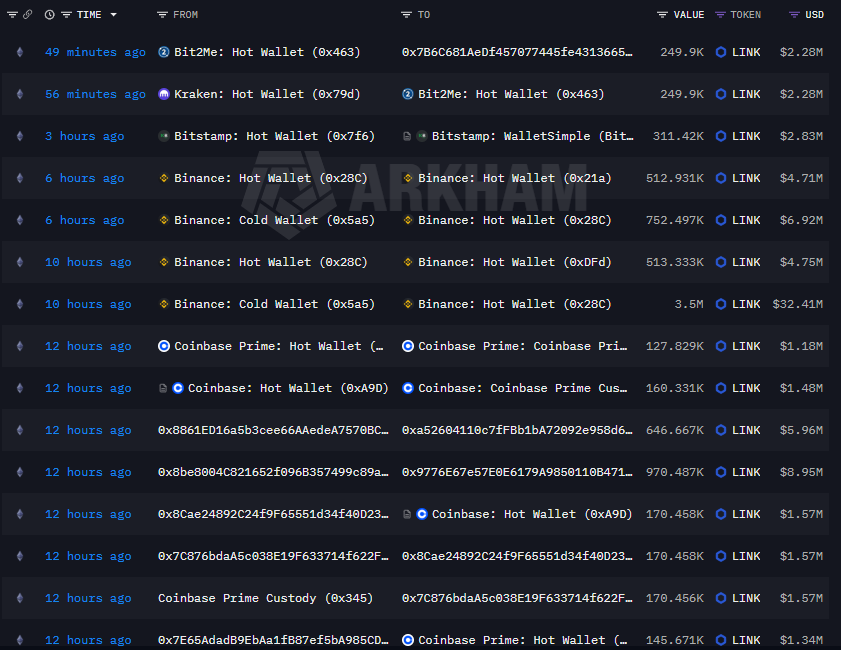The width and height of the screenshot is (841, 650).
Task: Open sender address 0x8be8004C821652f096B357499c89a…
Action: click(273, 472)
